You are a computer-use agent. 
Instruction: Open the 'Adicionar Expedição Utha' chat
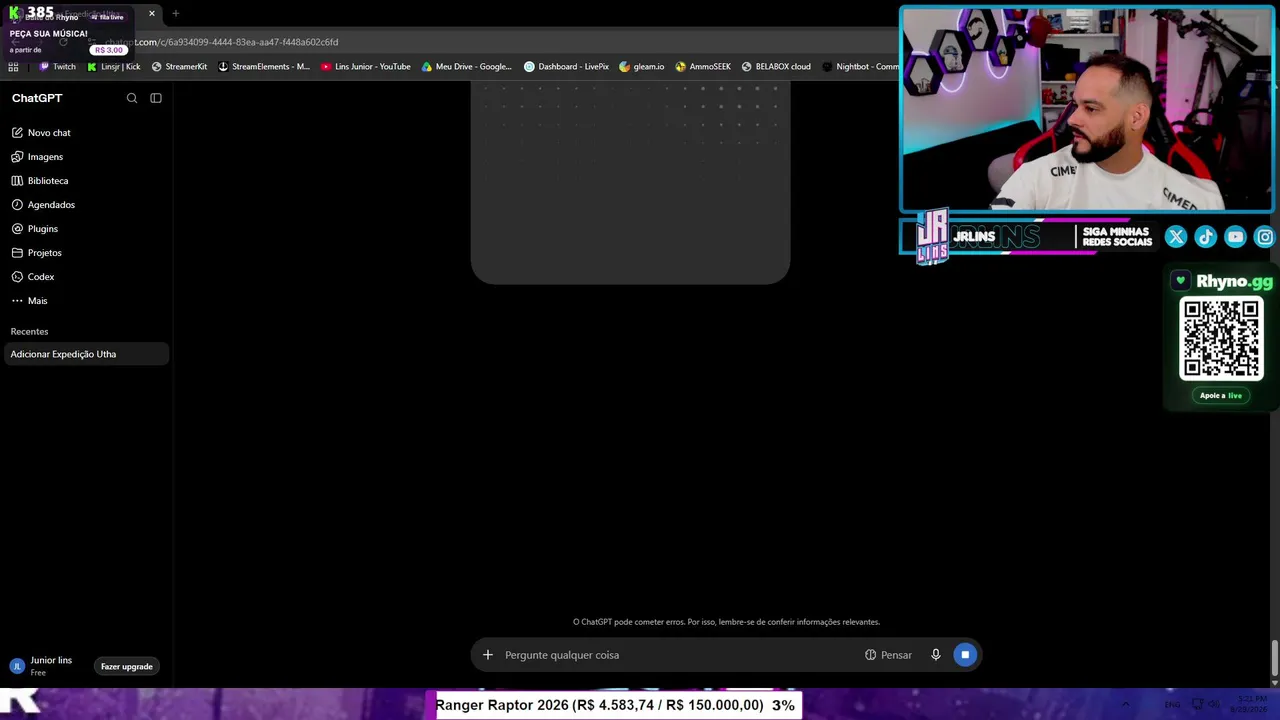(x=86, y=354)
